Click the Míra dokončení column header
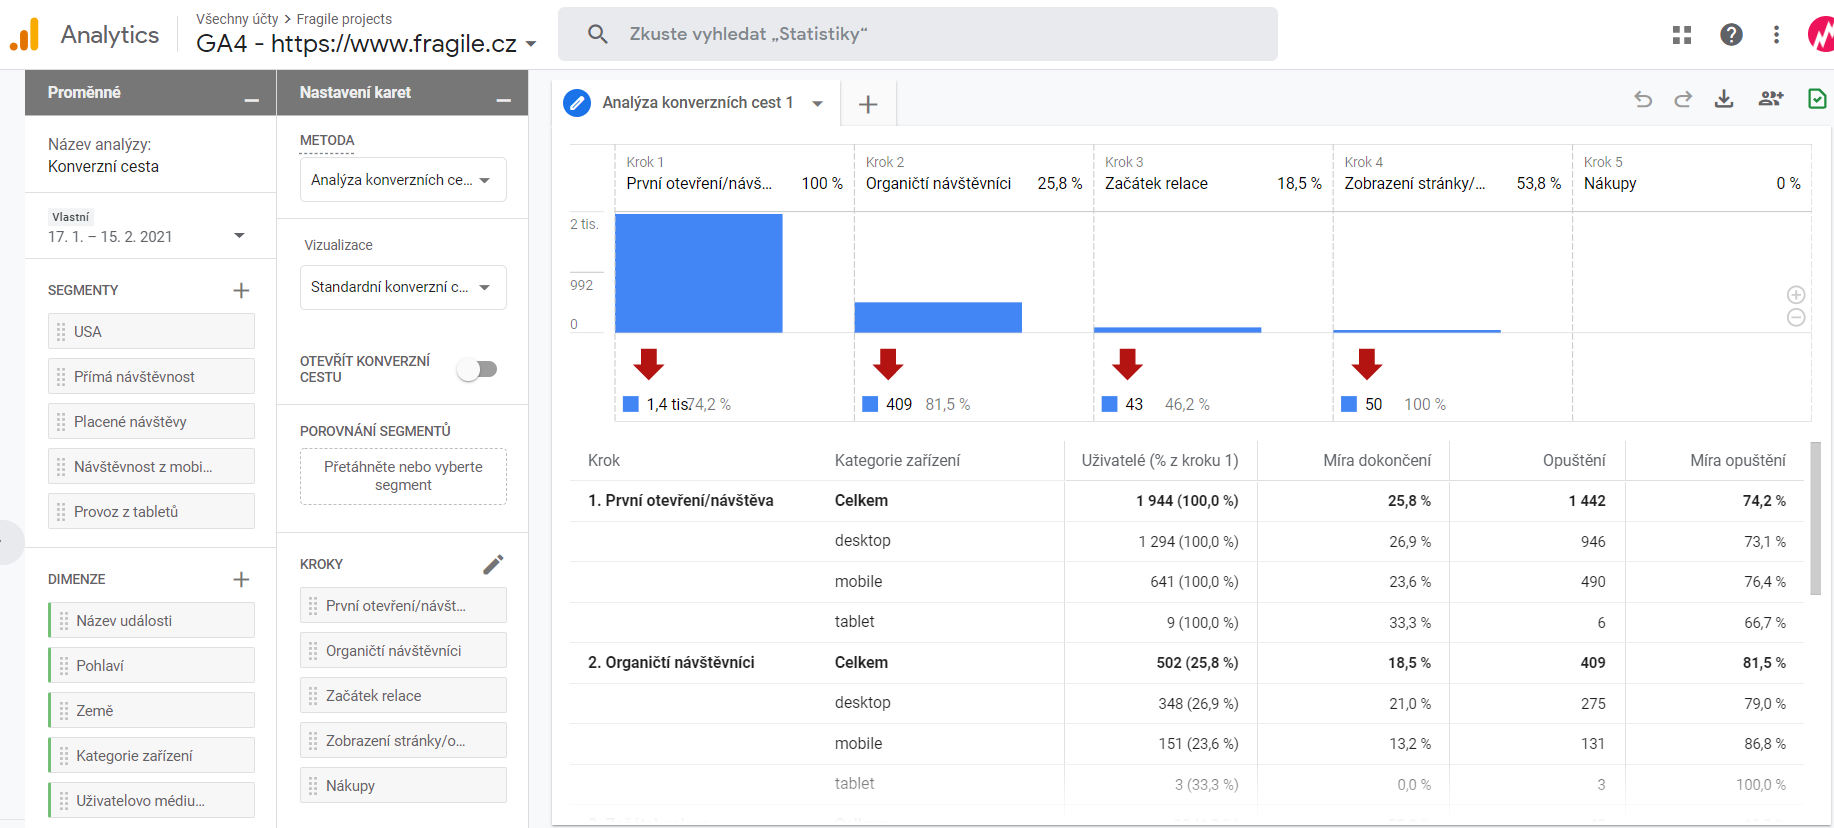Image resolution: width=1834 pixels, height=828 pixels. tap(1377, 460)
